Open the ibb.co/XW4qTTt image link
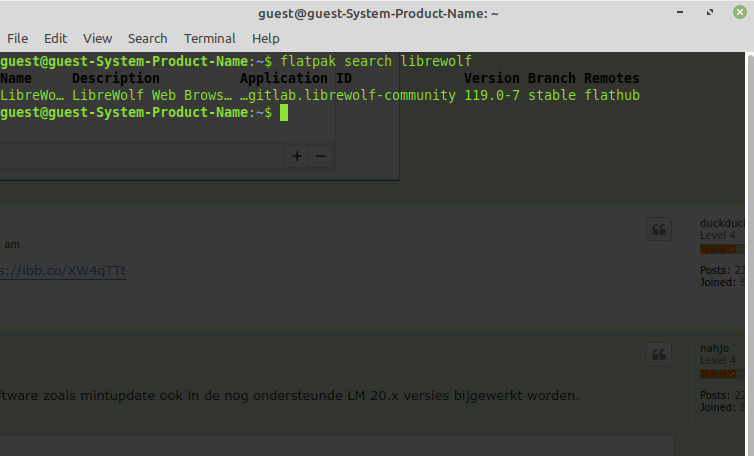 pos(63,271)
